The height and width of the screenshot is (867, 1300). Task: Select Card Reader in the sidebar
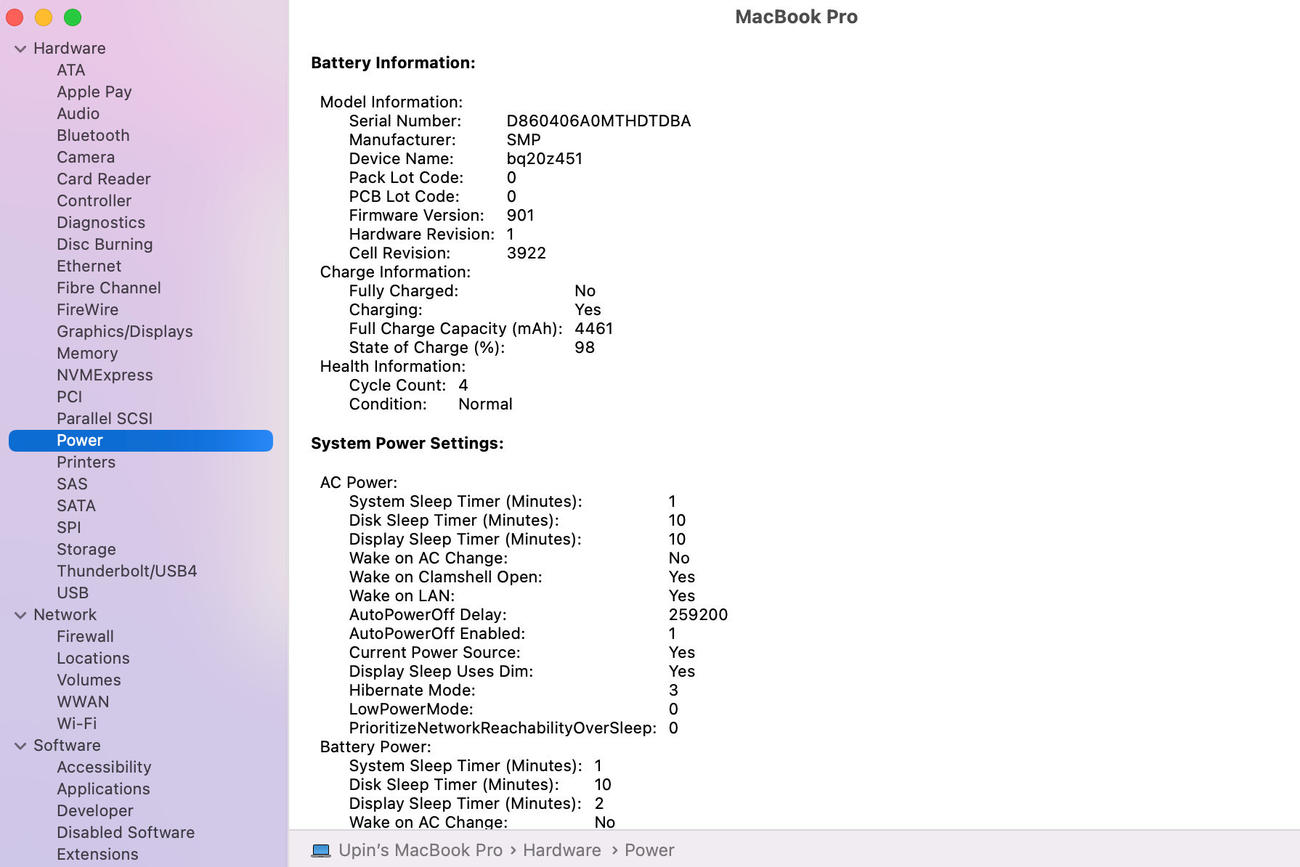103,179
